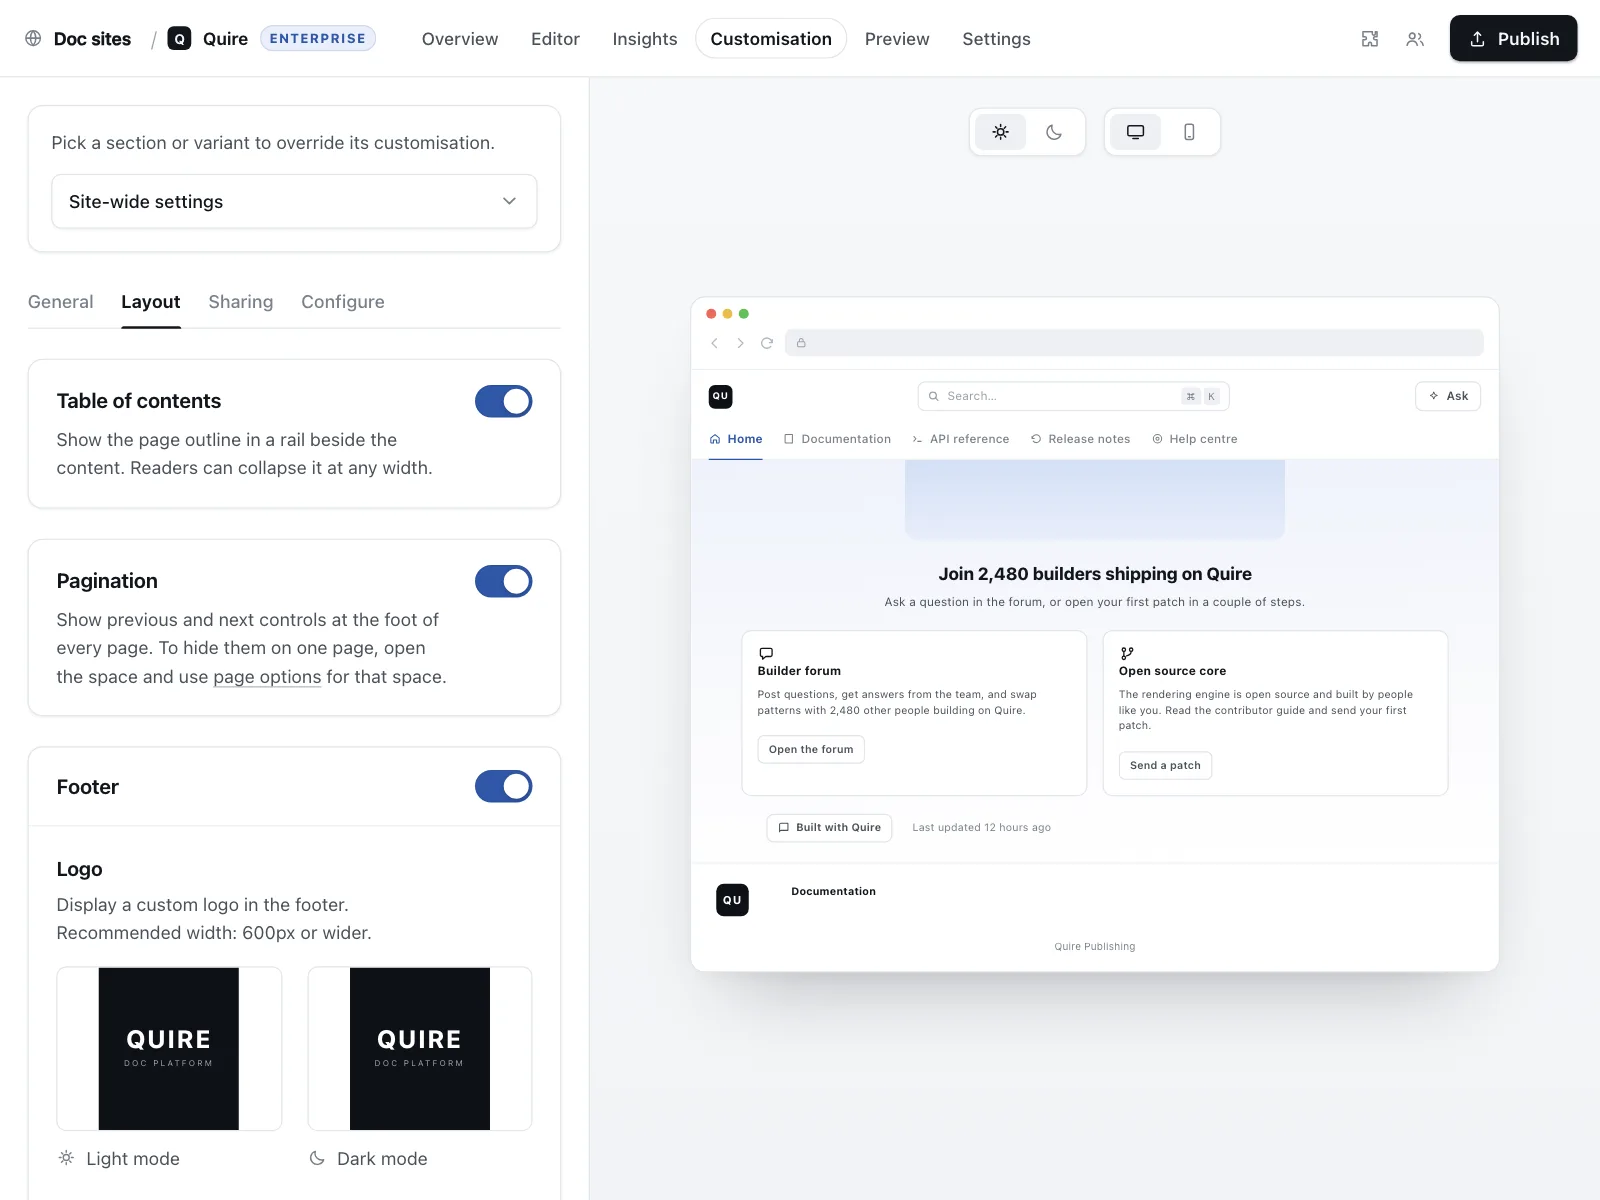Click the Doc sites breadcrumb link
1600x1200 pixels.
[92, 39]
